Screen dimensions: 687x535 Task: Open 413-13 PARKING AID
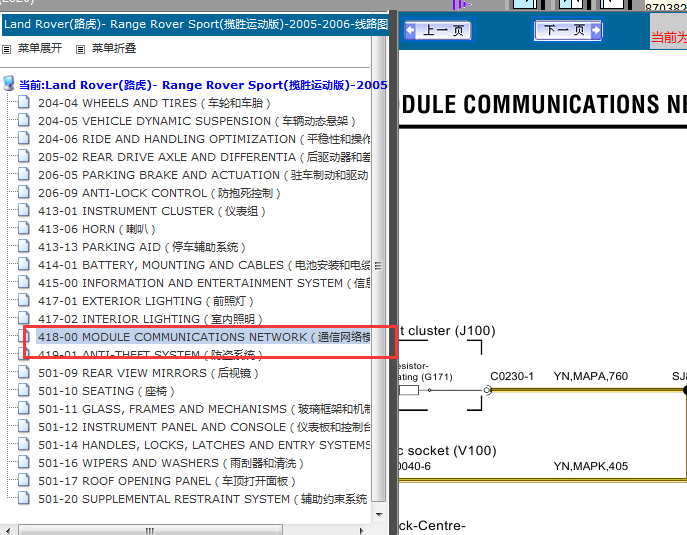(142, 247)
